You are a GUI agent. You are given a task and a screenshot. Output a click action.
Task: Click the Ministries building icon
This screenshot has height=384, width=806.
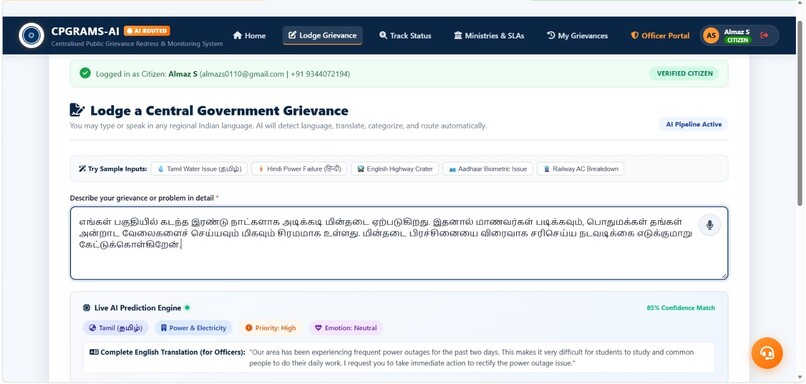click(x=458, y=35)
